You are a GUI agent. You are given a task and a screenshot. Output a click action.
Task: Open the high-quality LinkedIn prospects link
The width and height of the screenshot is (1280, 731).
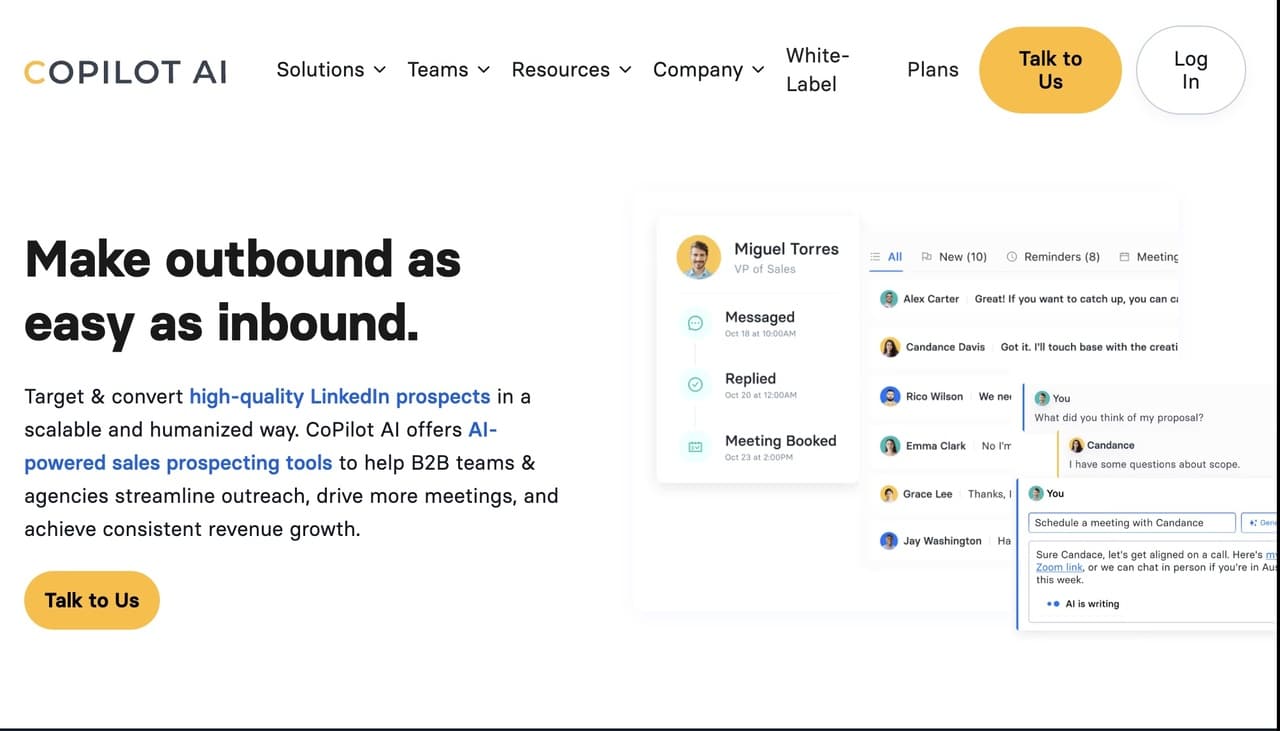click(x=338, y=396)
